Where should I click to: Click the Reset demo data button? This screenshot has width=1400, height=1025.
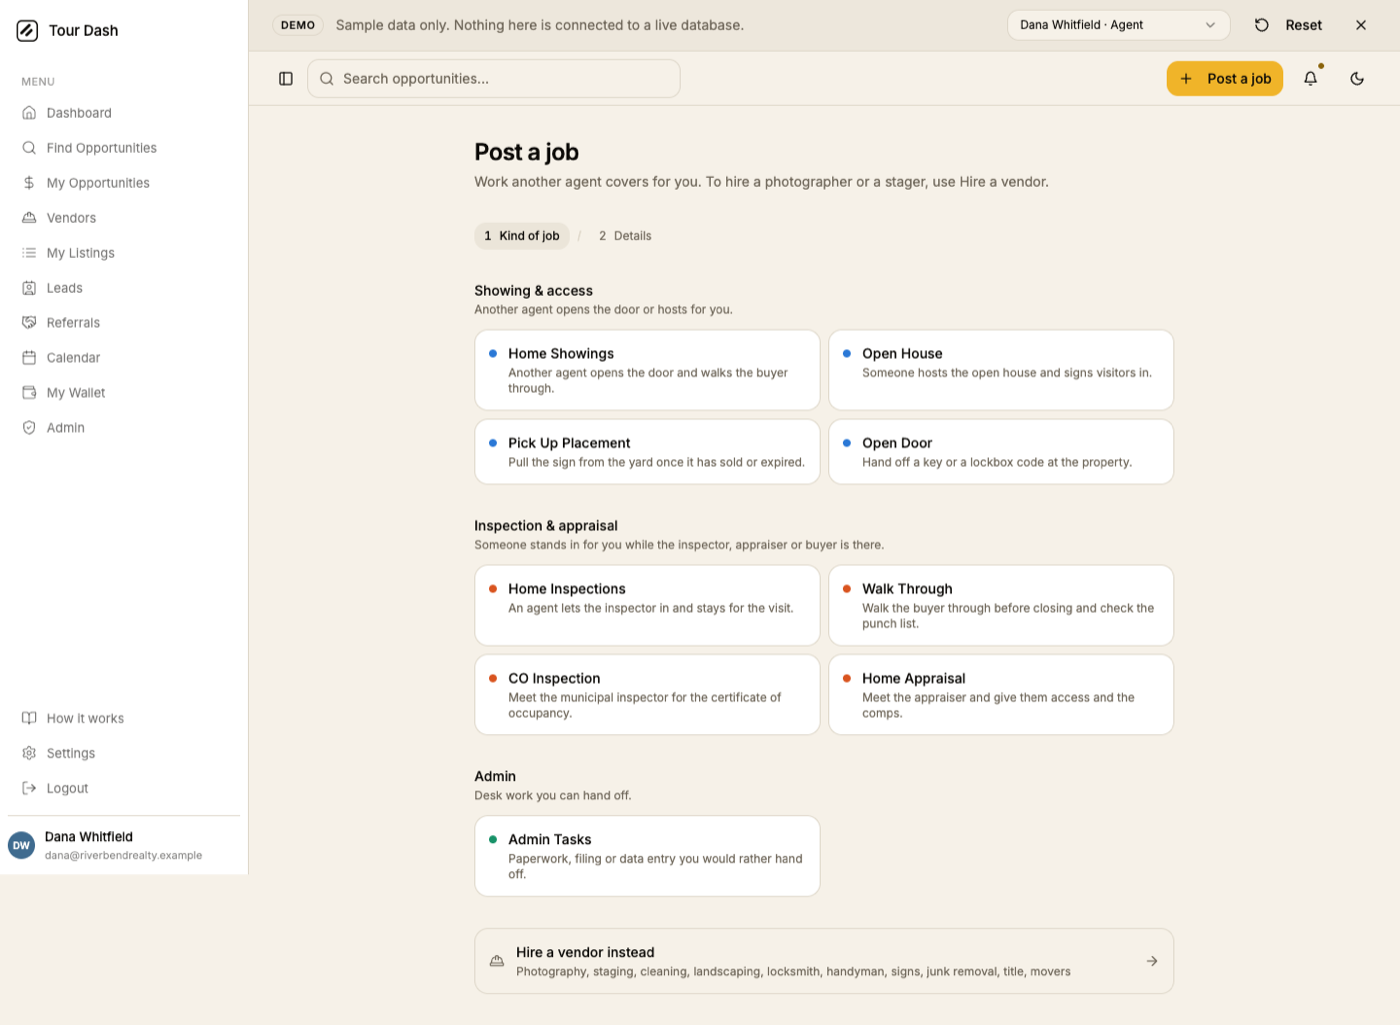(x=1289, y=25)
